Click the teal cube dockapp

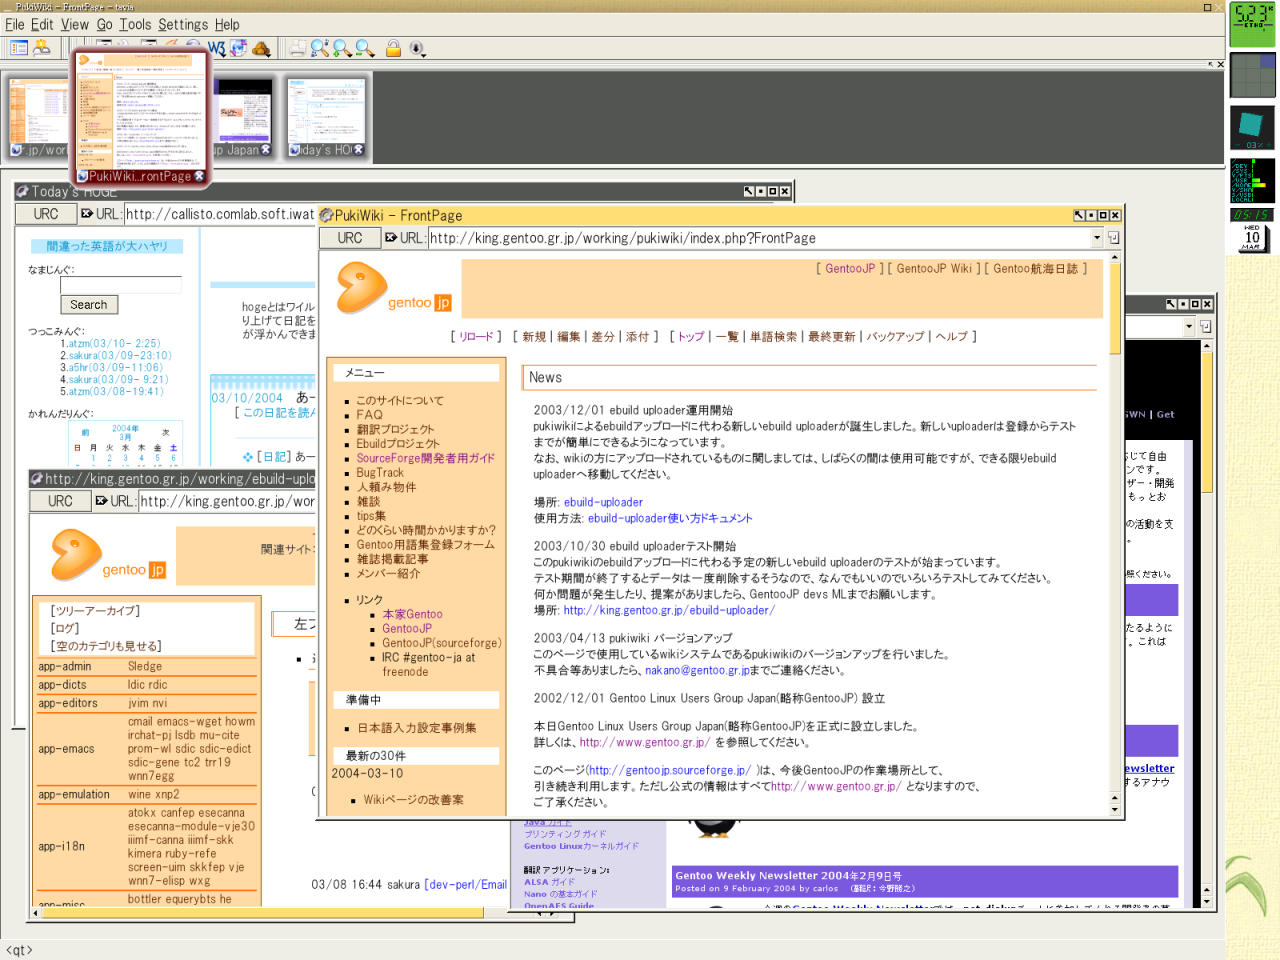click(1252, 127)
